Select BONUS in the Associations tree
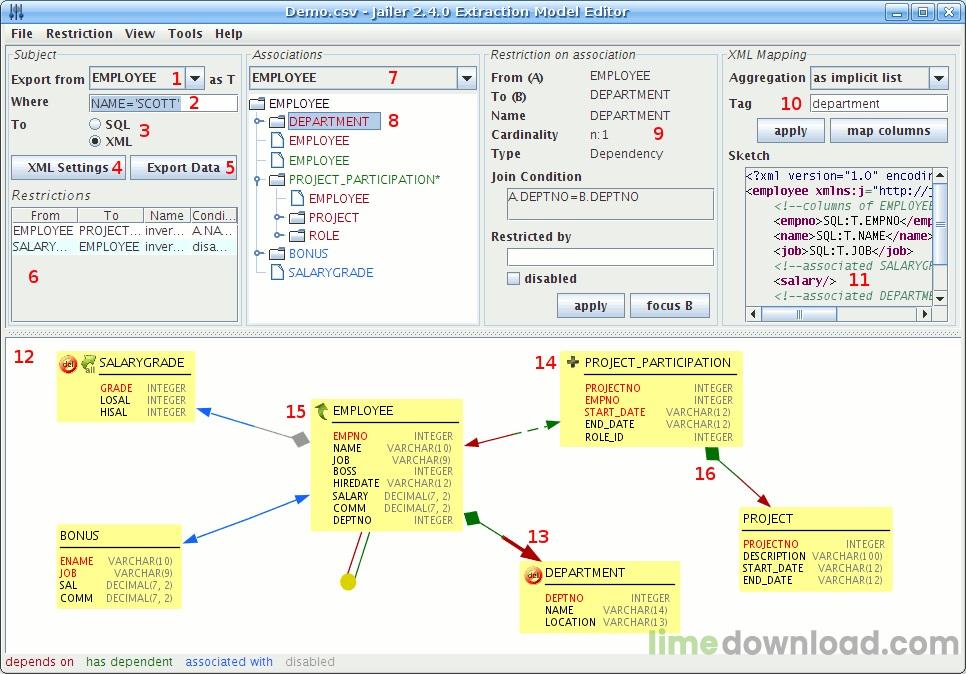Image resolution: width=966 pixels, height=674 pixels. (x=308, y=253)
